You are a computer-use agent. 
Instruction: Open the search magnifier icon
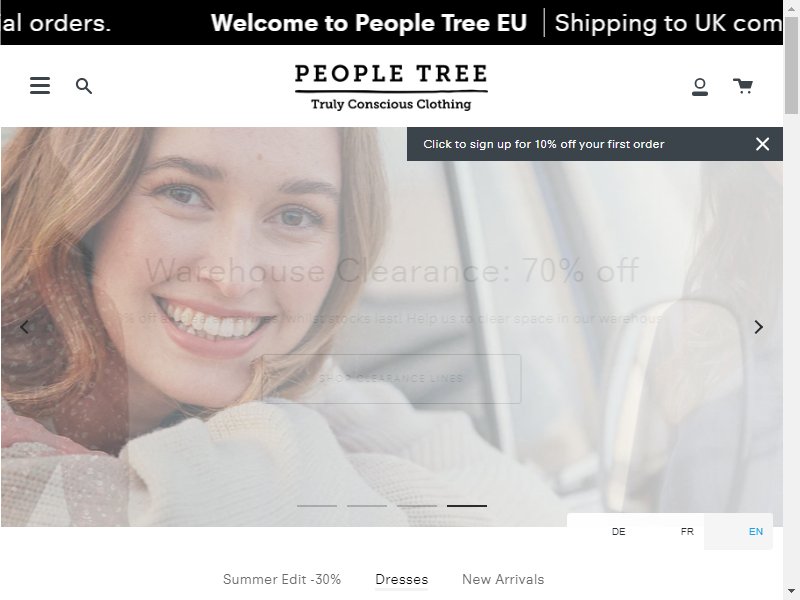coord(84,86)
